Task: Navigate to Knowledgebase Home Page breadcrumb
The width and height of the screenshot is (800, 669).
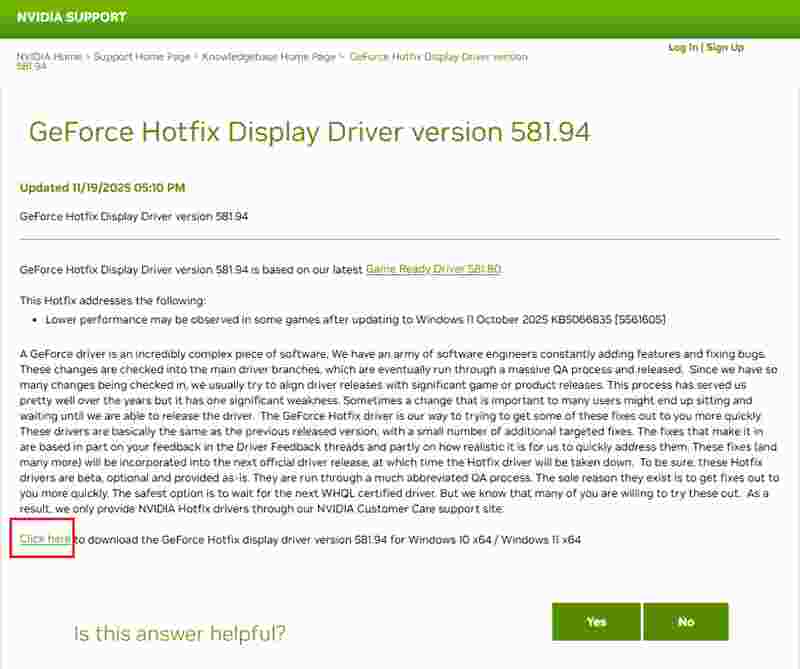Action: [269, 57]
